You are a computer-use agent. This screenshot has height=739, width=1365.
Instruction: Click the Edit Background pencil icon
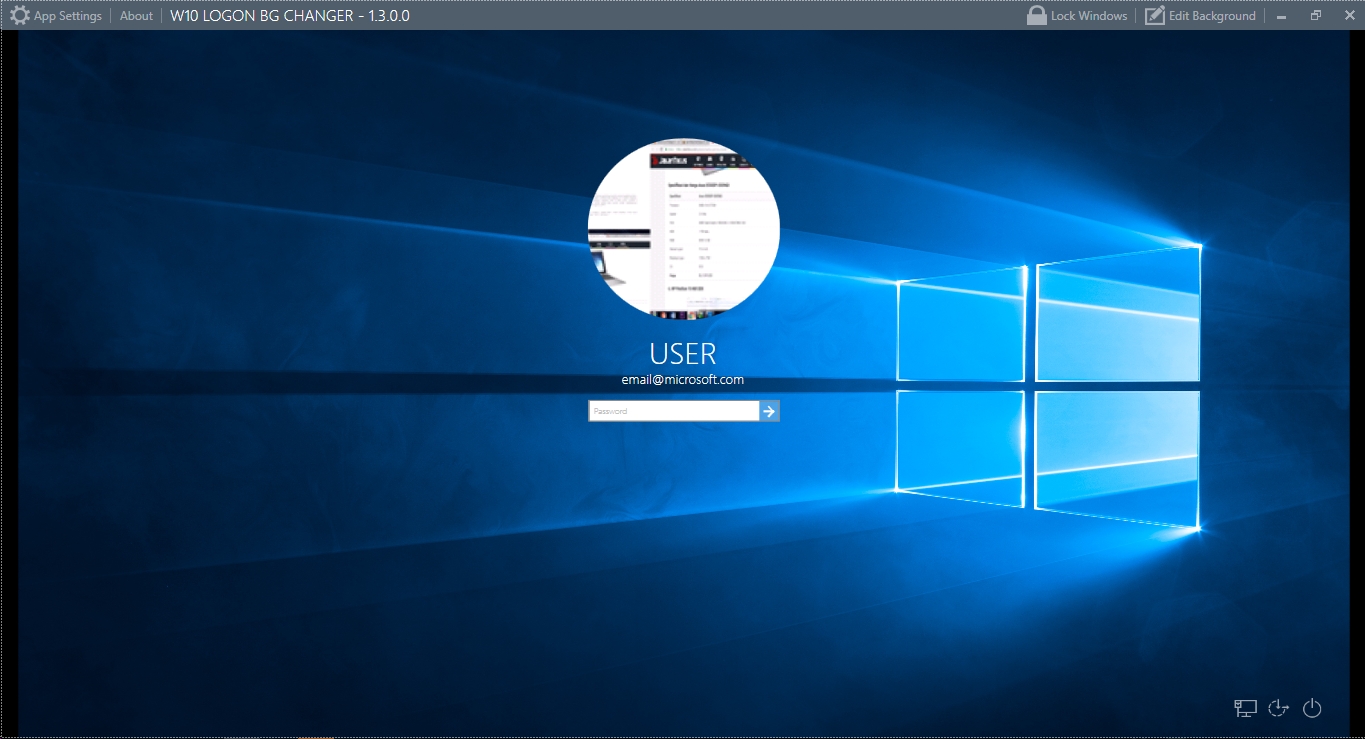pyautogui.click(x=1155, y=15)
